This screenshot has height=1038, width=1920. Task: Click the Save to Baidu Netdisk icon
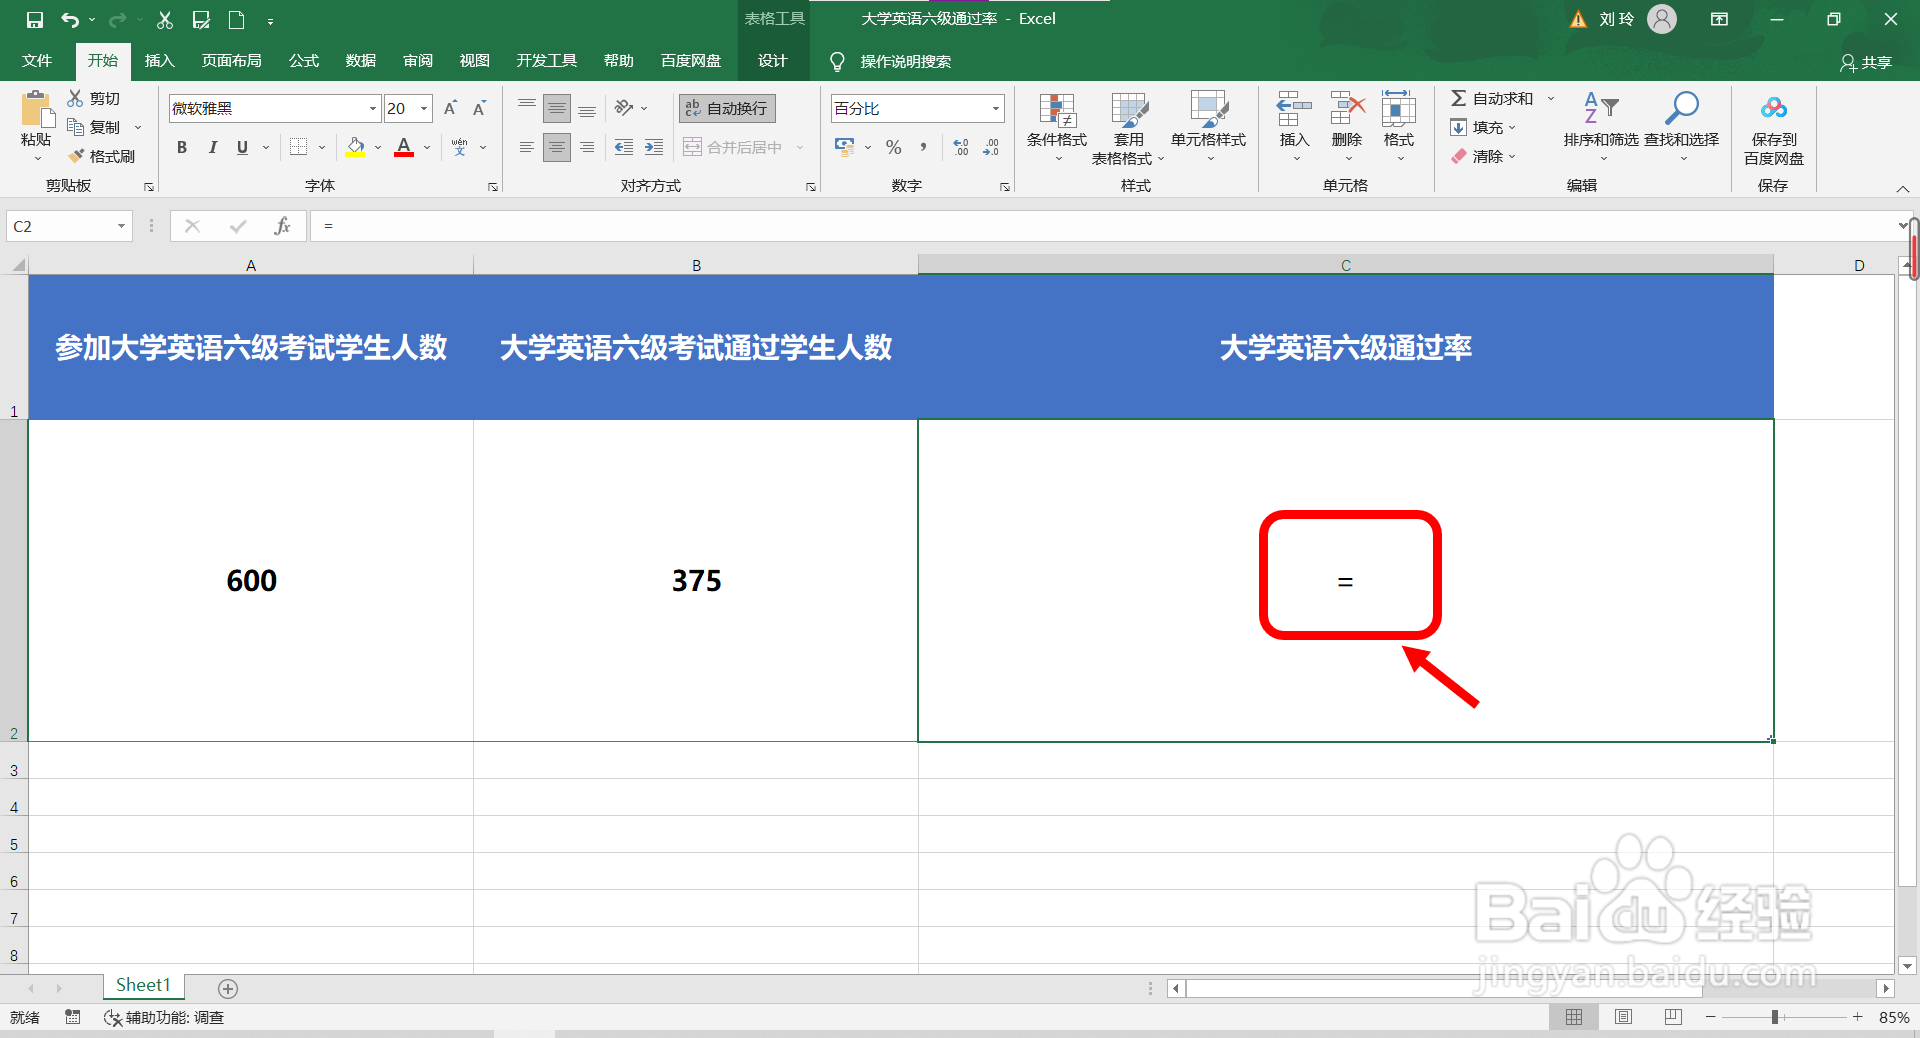click(1774, 108)
